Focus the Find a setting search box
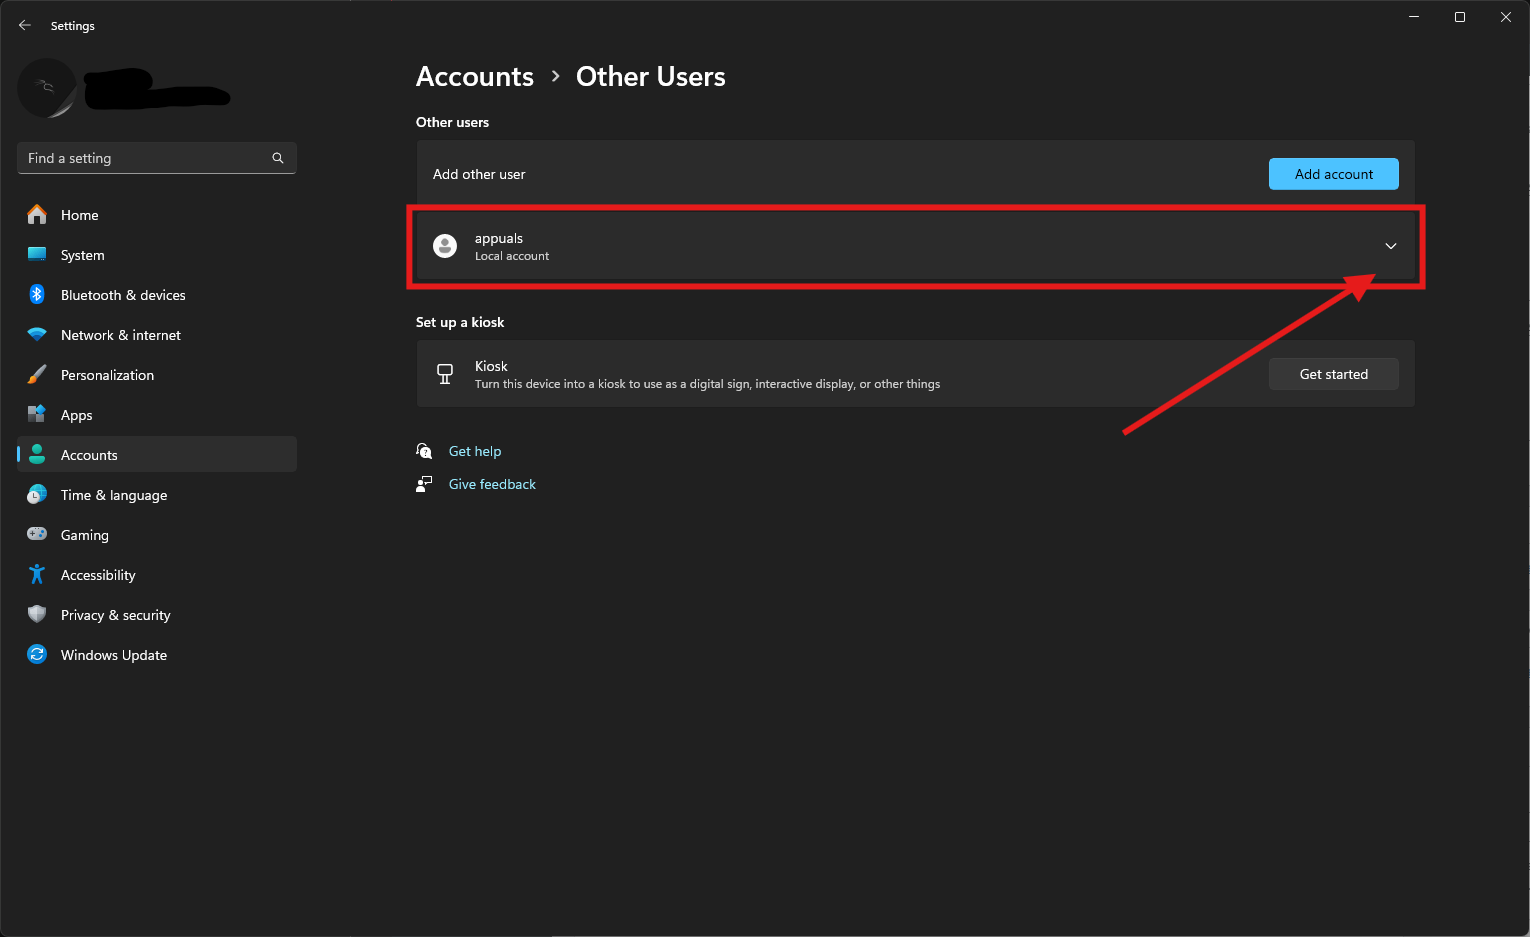 145,158
